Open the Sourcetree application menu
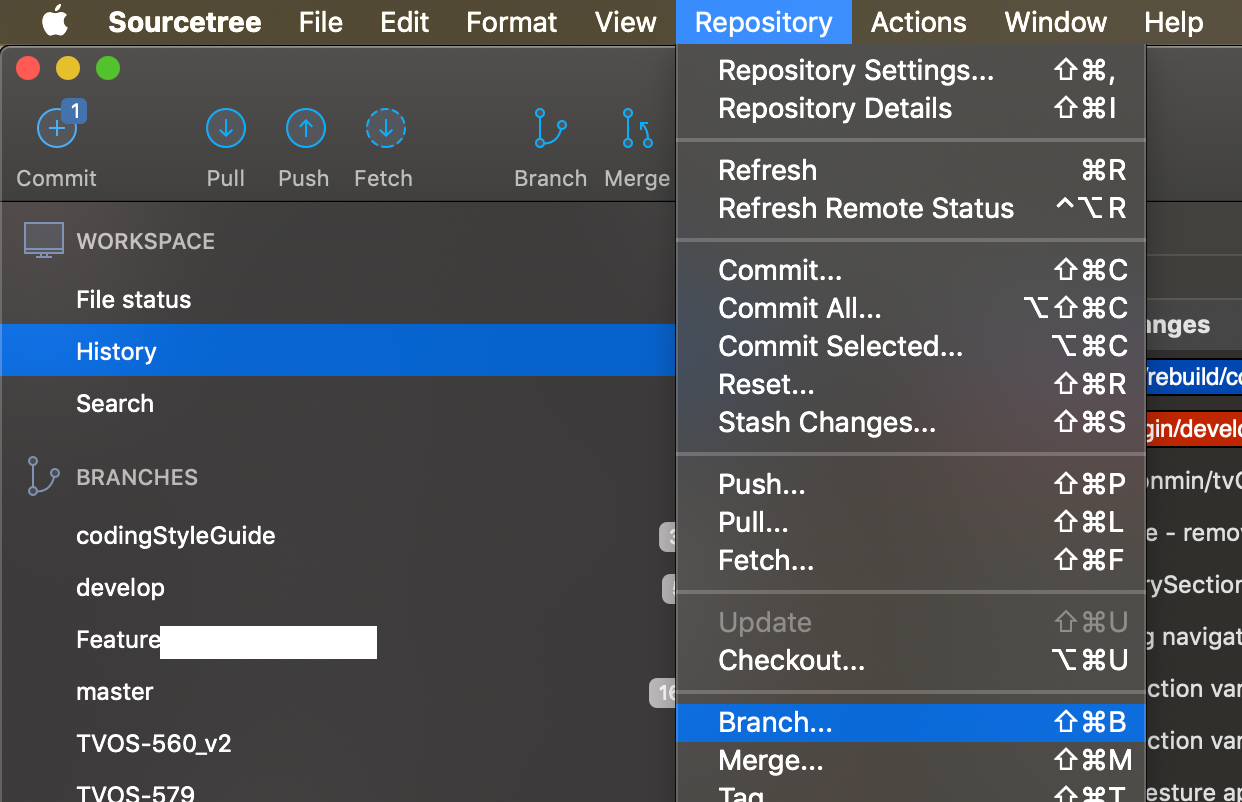This screenshot has height=802, width=1242. (184, 22)
